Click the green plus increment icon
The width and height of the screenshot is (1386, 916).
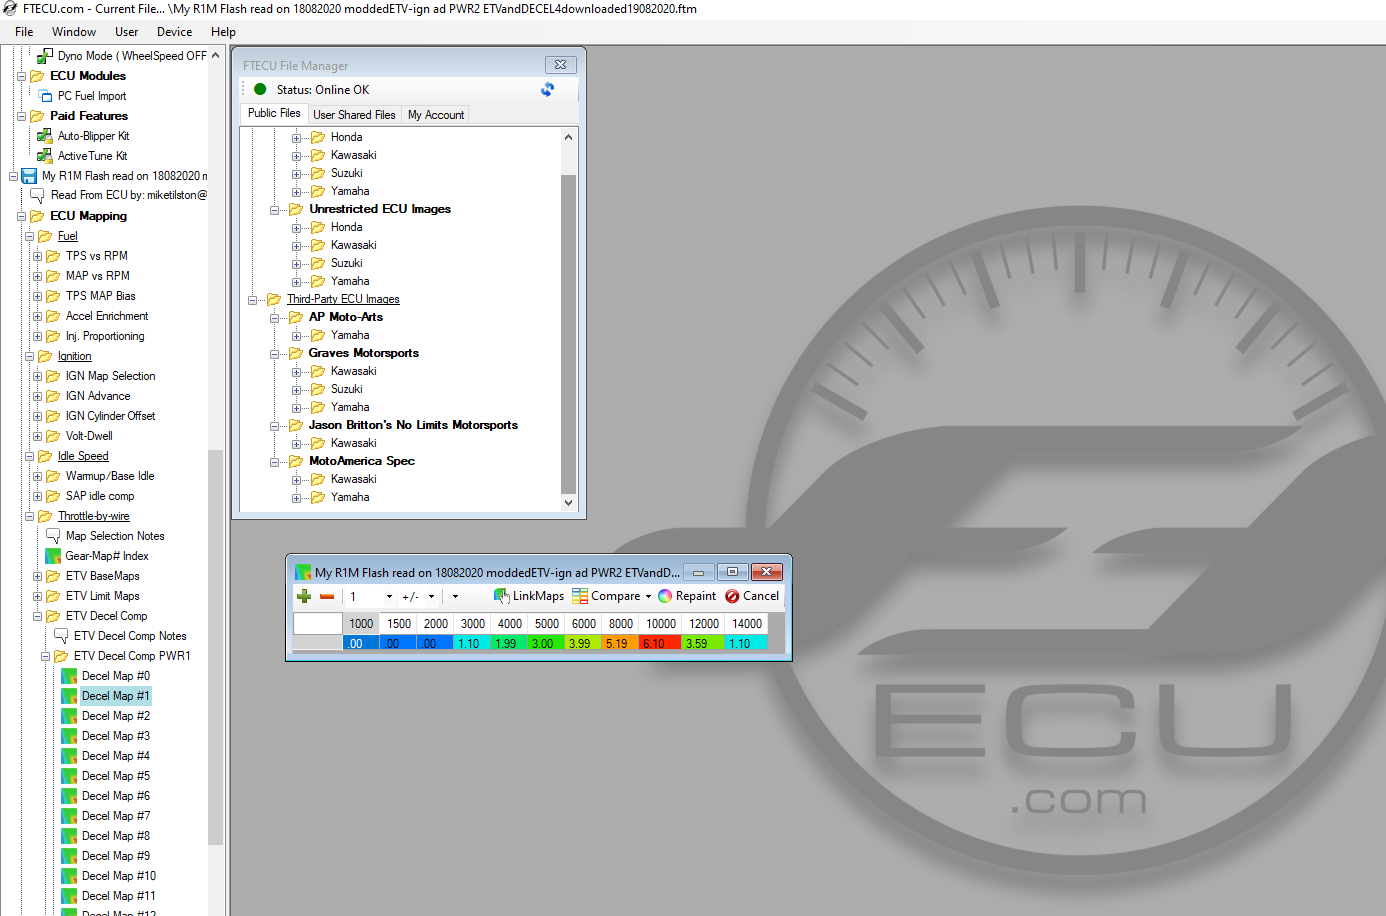click(x=304, y=596)
